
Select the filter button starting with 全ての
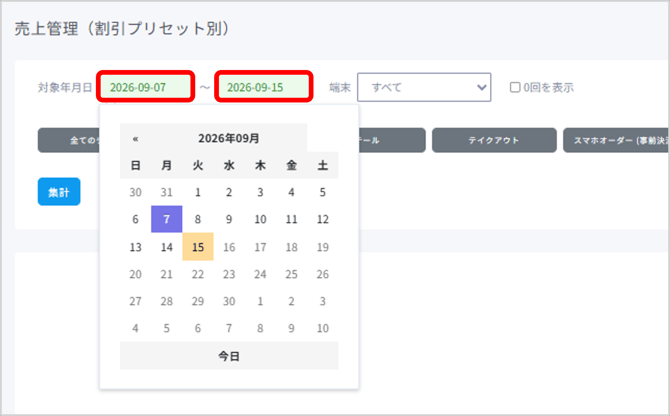tap(69, 140)
